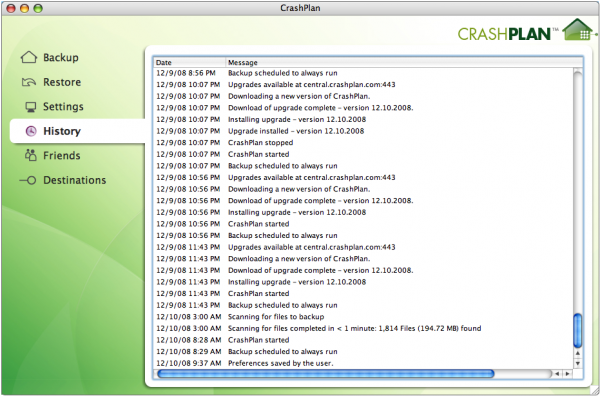Select 10:07 PM 'Downloading a new version' row
The image size is (600, 396).
click(x=364, y=96)
